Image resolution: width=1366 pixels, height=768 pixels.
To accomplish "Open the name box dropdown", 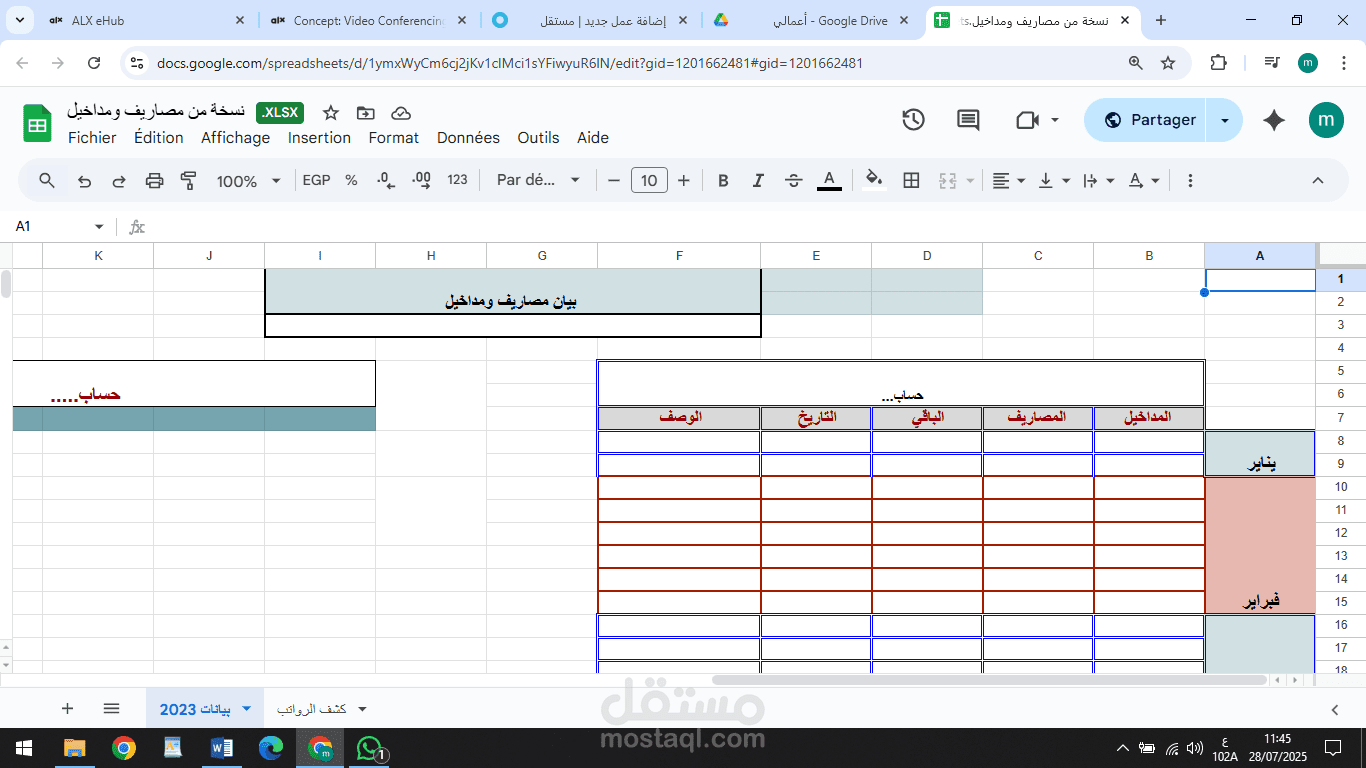I will 99,227.
